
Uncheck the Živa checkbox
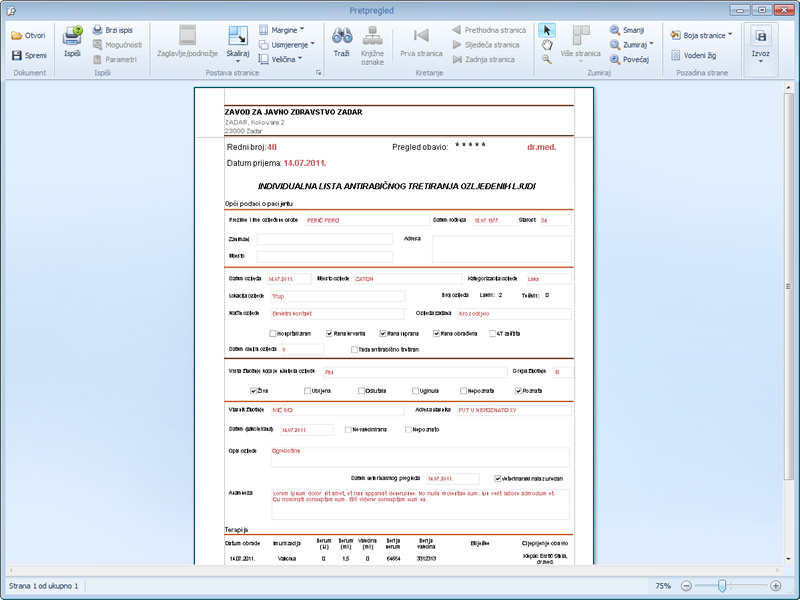[x=254, y=391]
